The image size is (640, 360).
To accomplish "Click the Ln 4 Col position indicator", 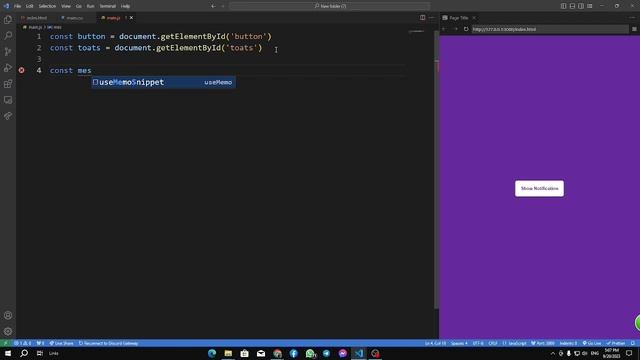I will tap(435, 343).
